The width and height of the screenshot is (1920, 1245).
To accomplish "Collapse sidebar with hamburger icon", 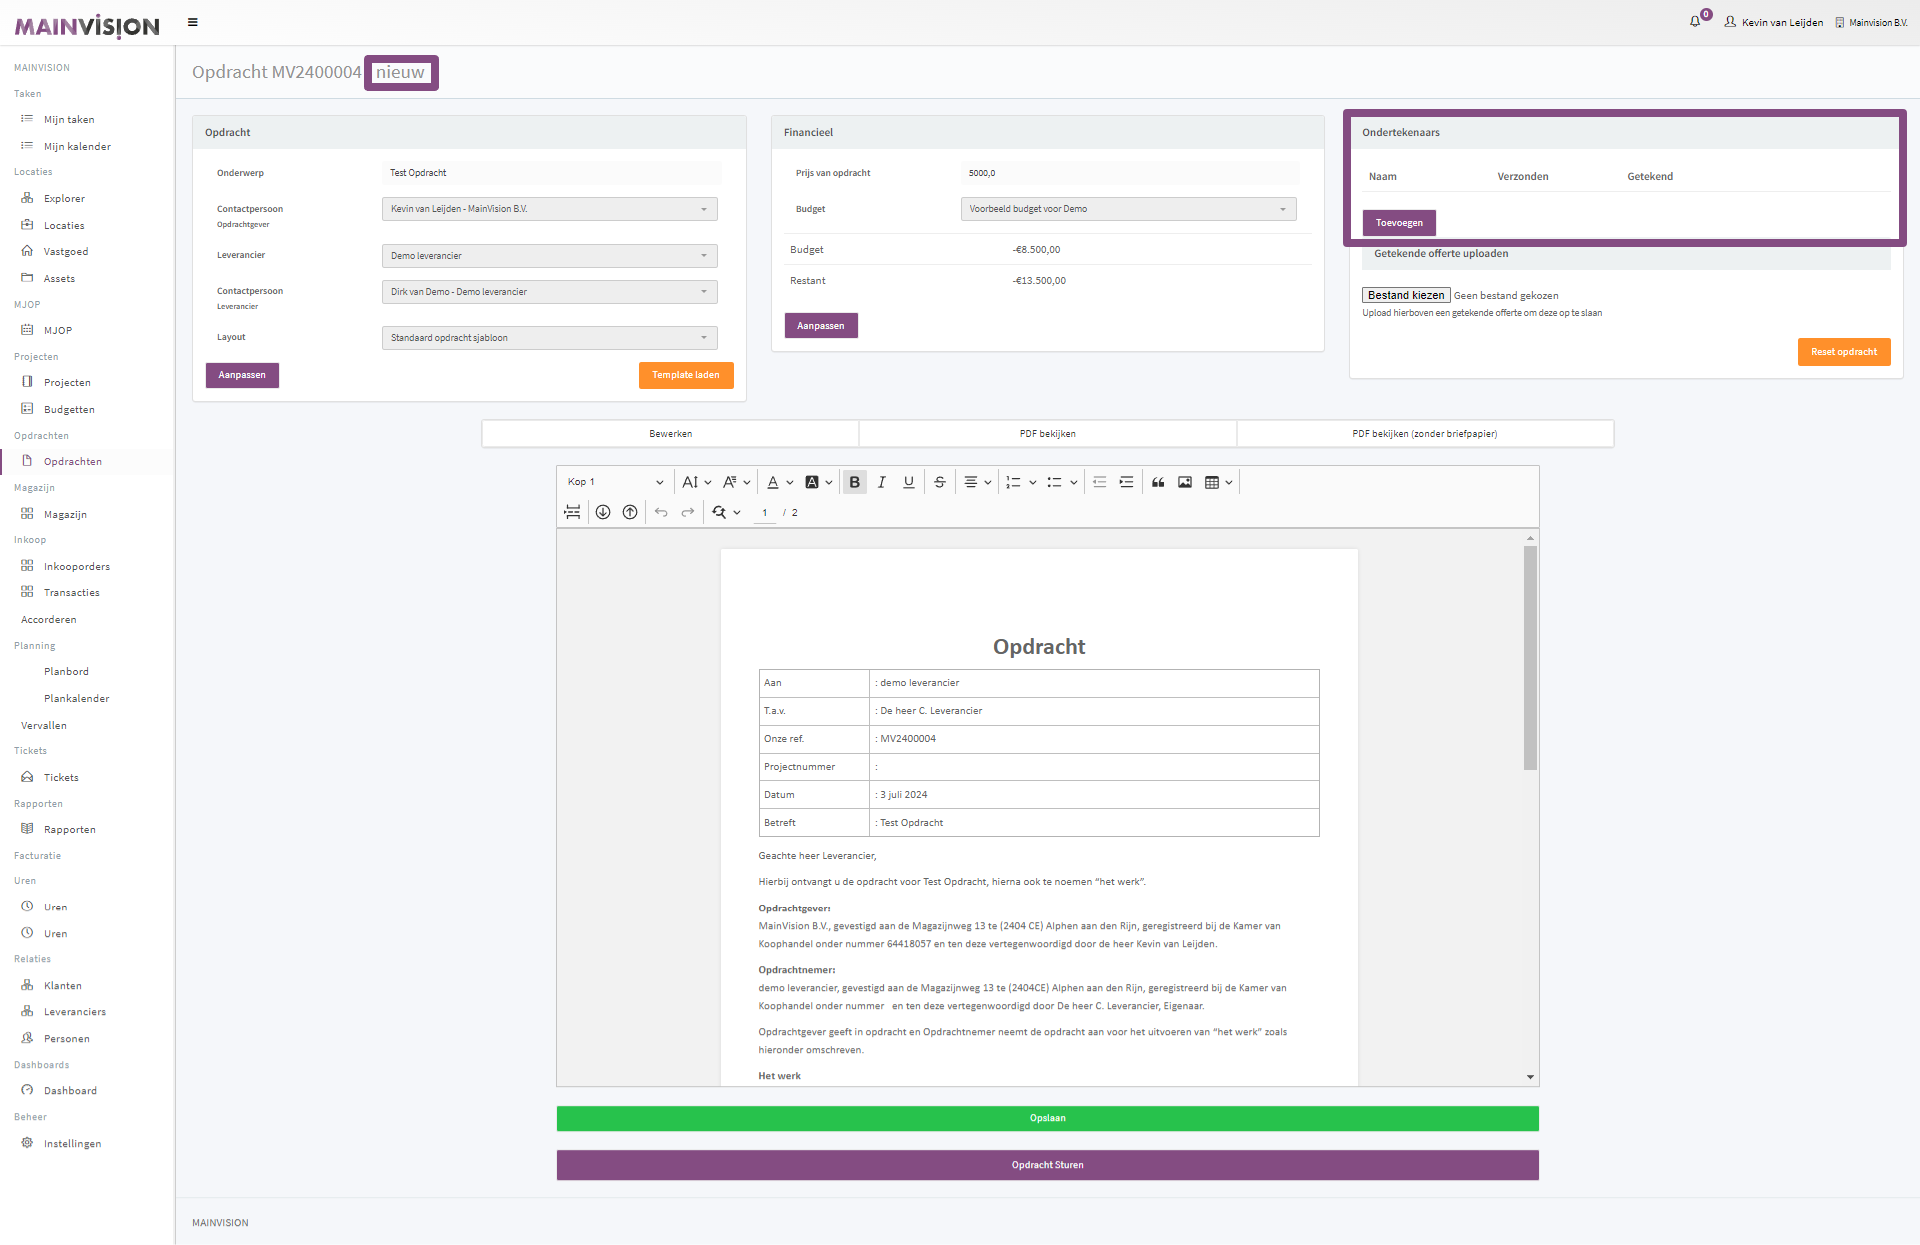I will click(193, 22).
